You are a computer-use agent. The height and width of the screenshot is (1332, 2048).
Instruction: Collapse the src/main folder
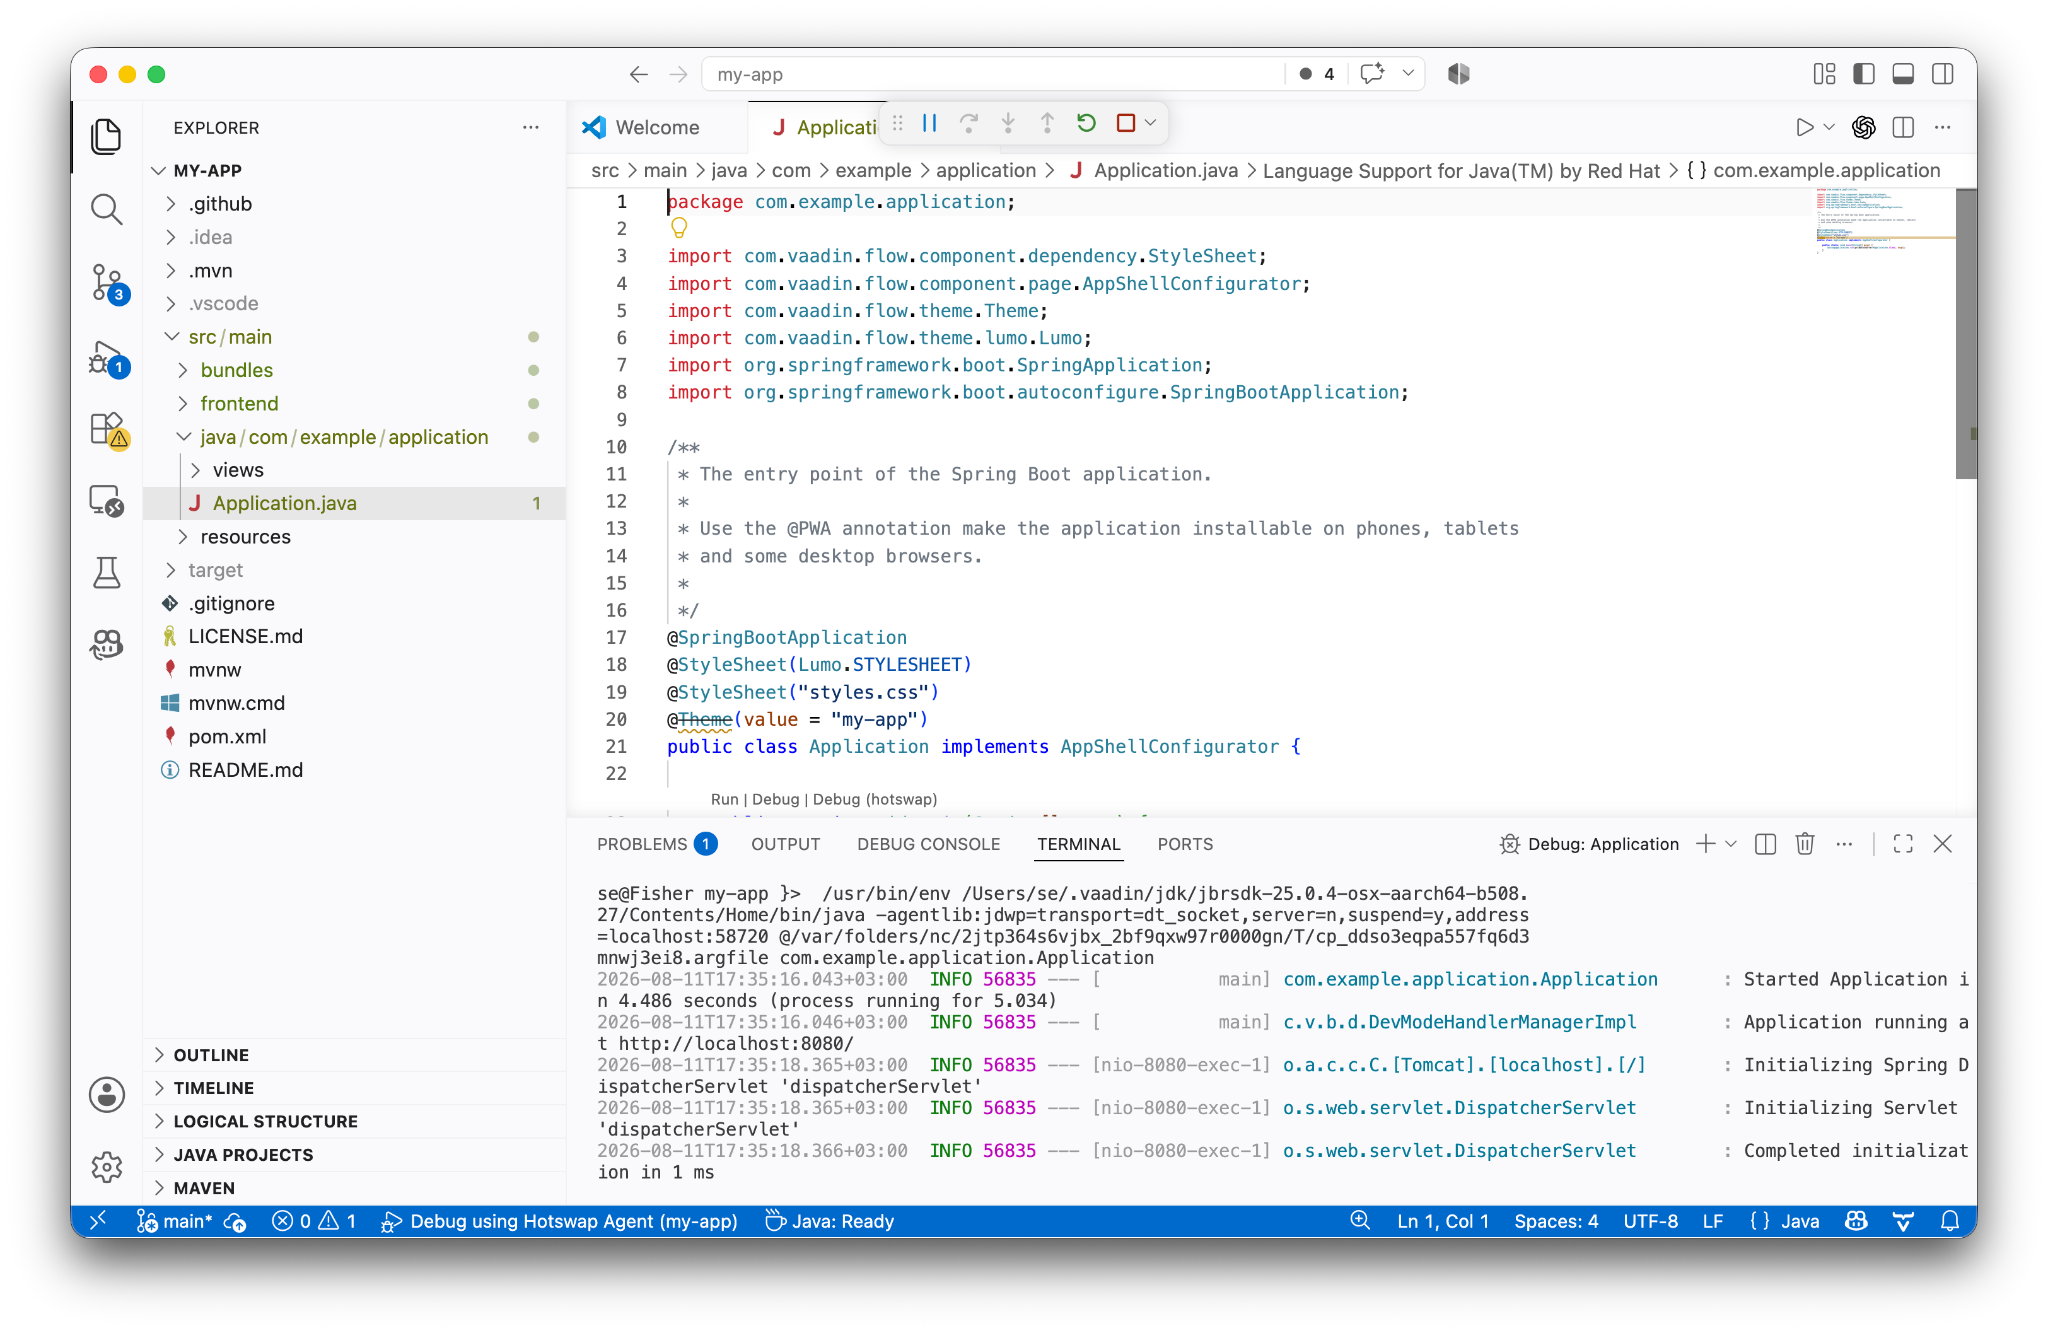pyautogui.click(x=354, y=337)
